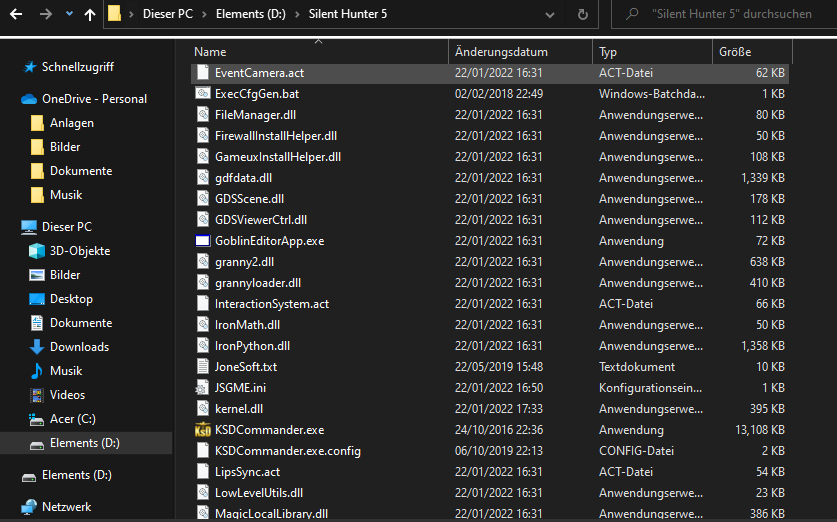The width and height of the screenshot is (837, 522).
Task: Click the KSDCommander.exe KSD icon
Action: pyautogui.click(x=203, y=430)
